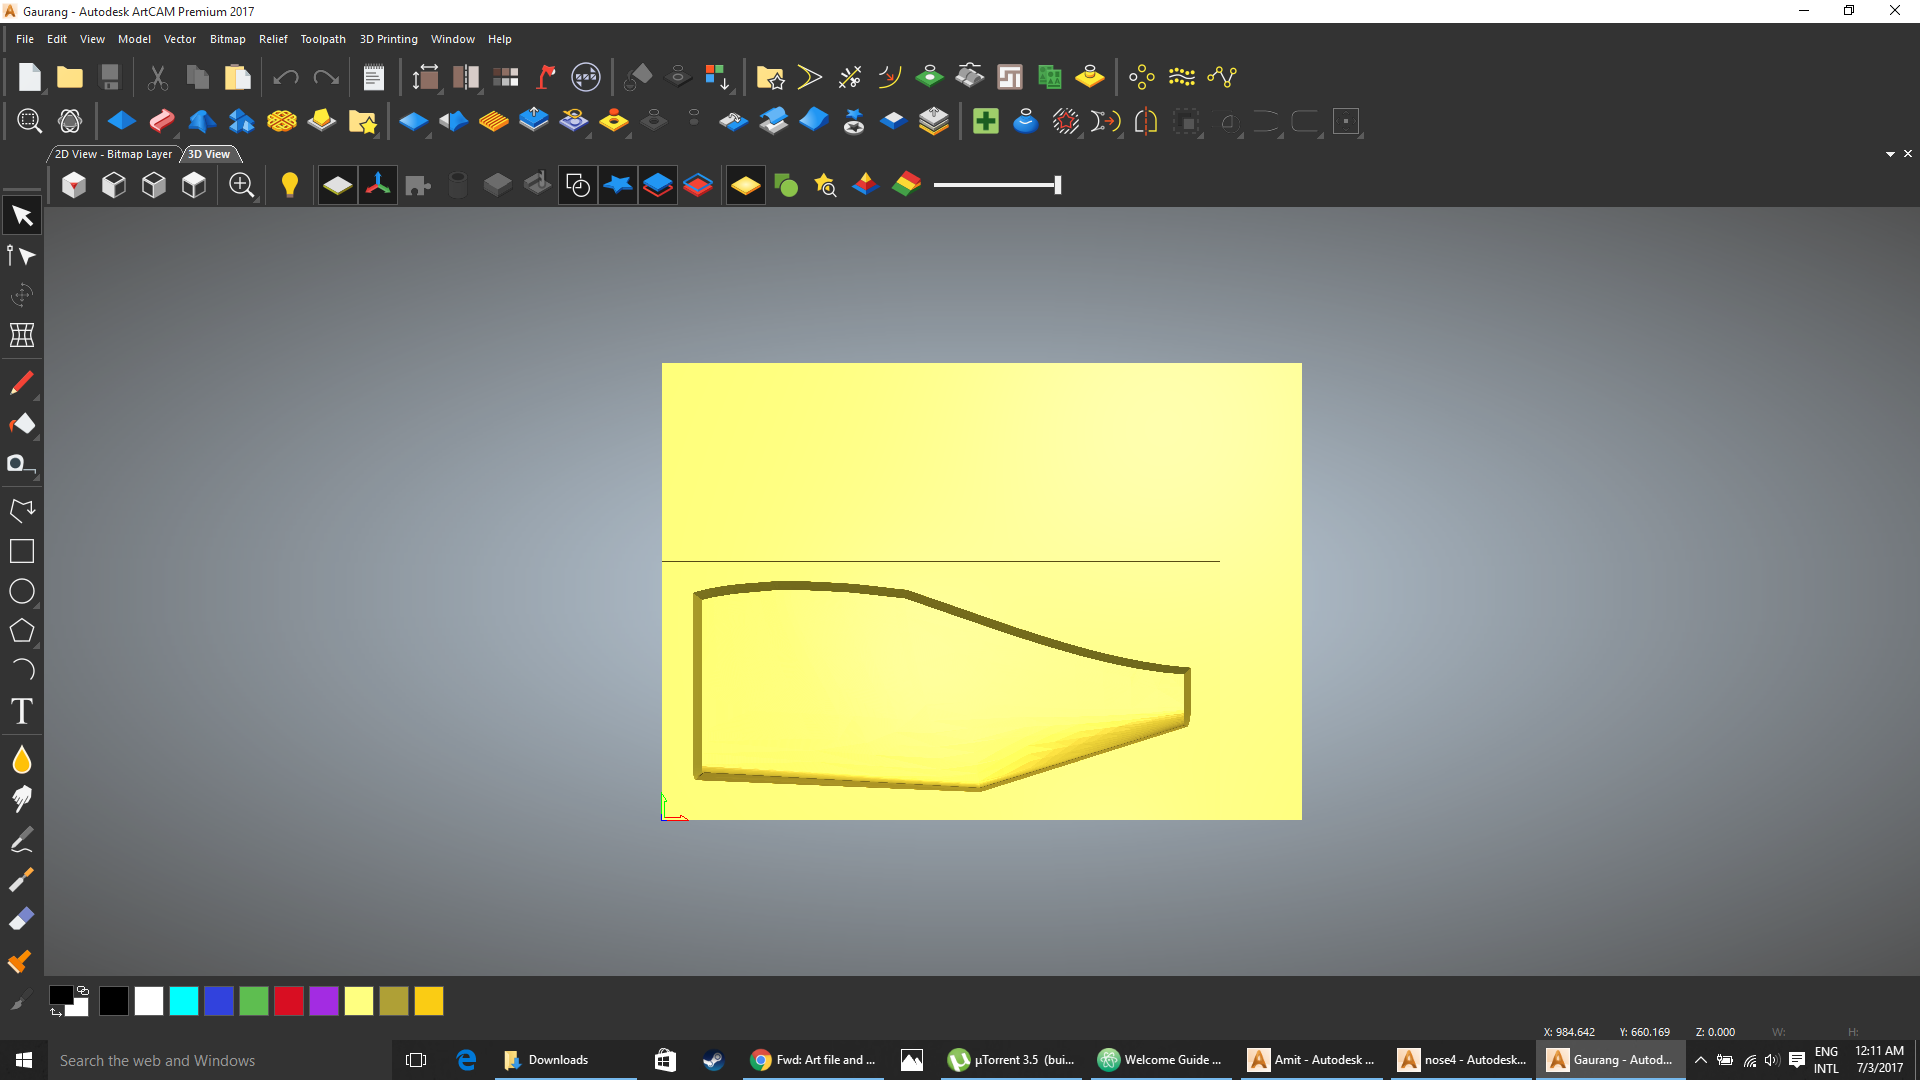1920x1080 pixels.
Task: Toggle the zero plane display button
Action: tap(338, 185)
